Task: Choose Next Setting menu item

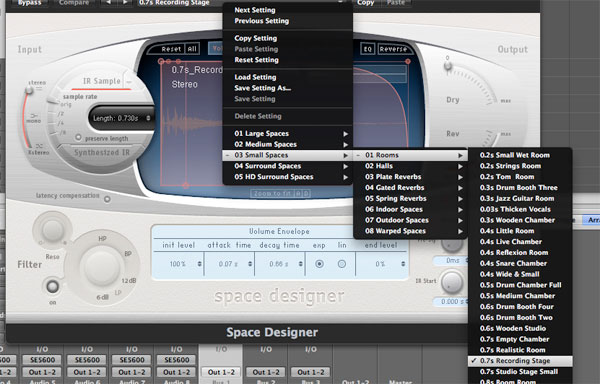Action: coord(287,10)
